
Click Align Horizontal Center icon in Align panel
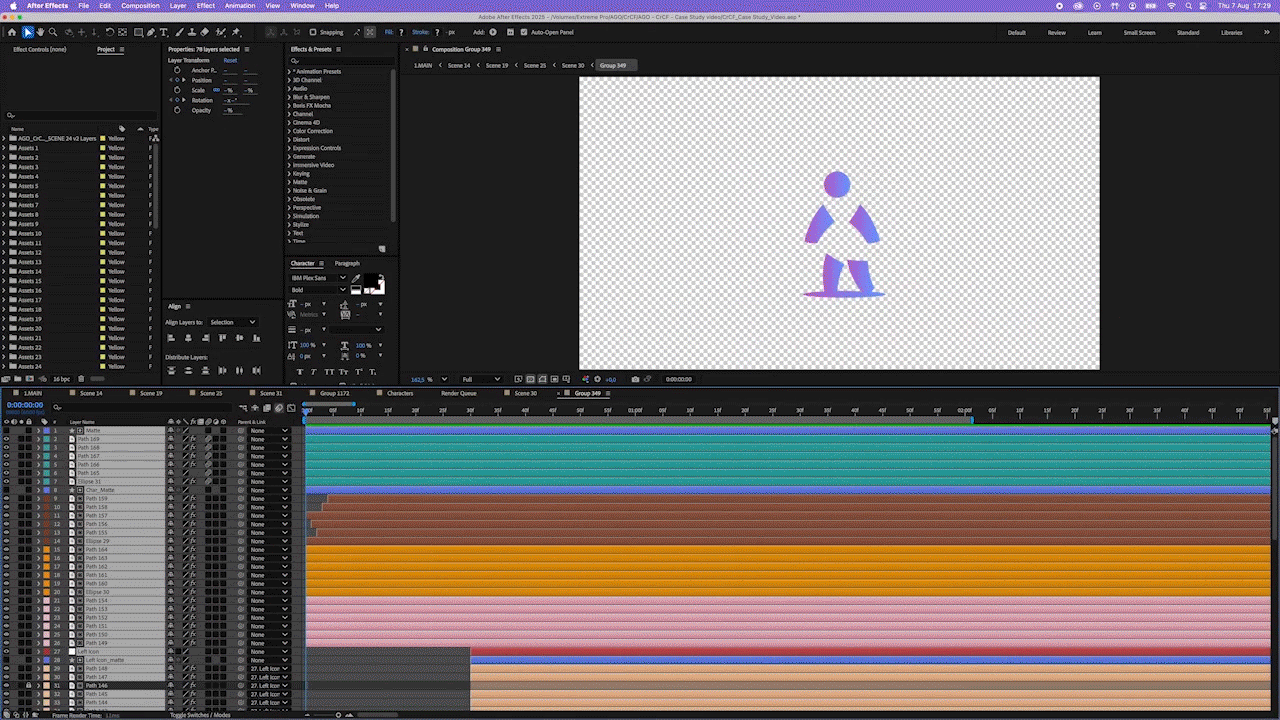[x=189, y=338]
